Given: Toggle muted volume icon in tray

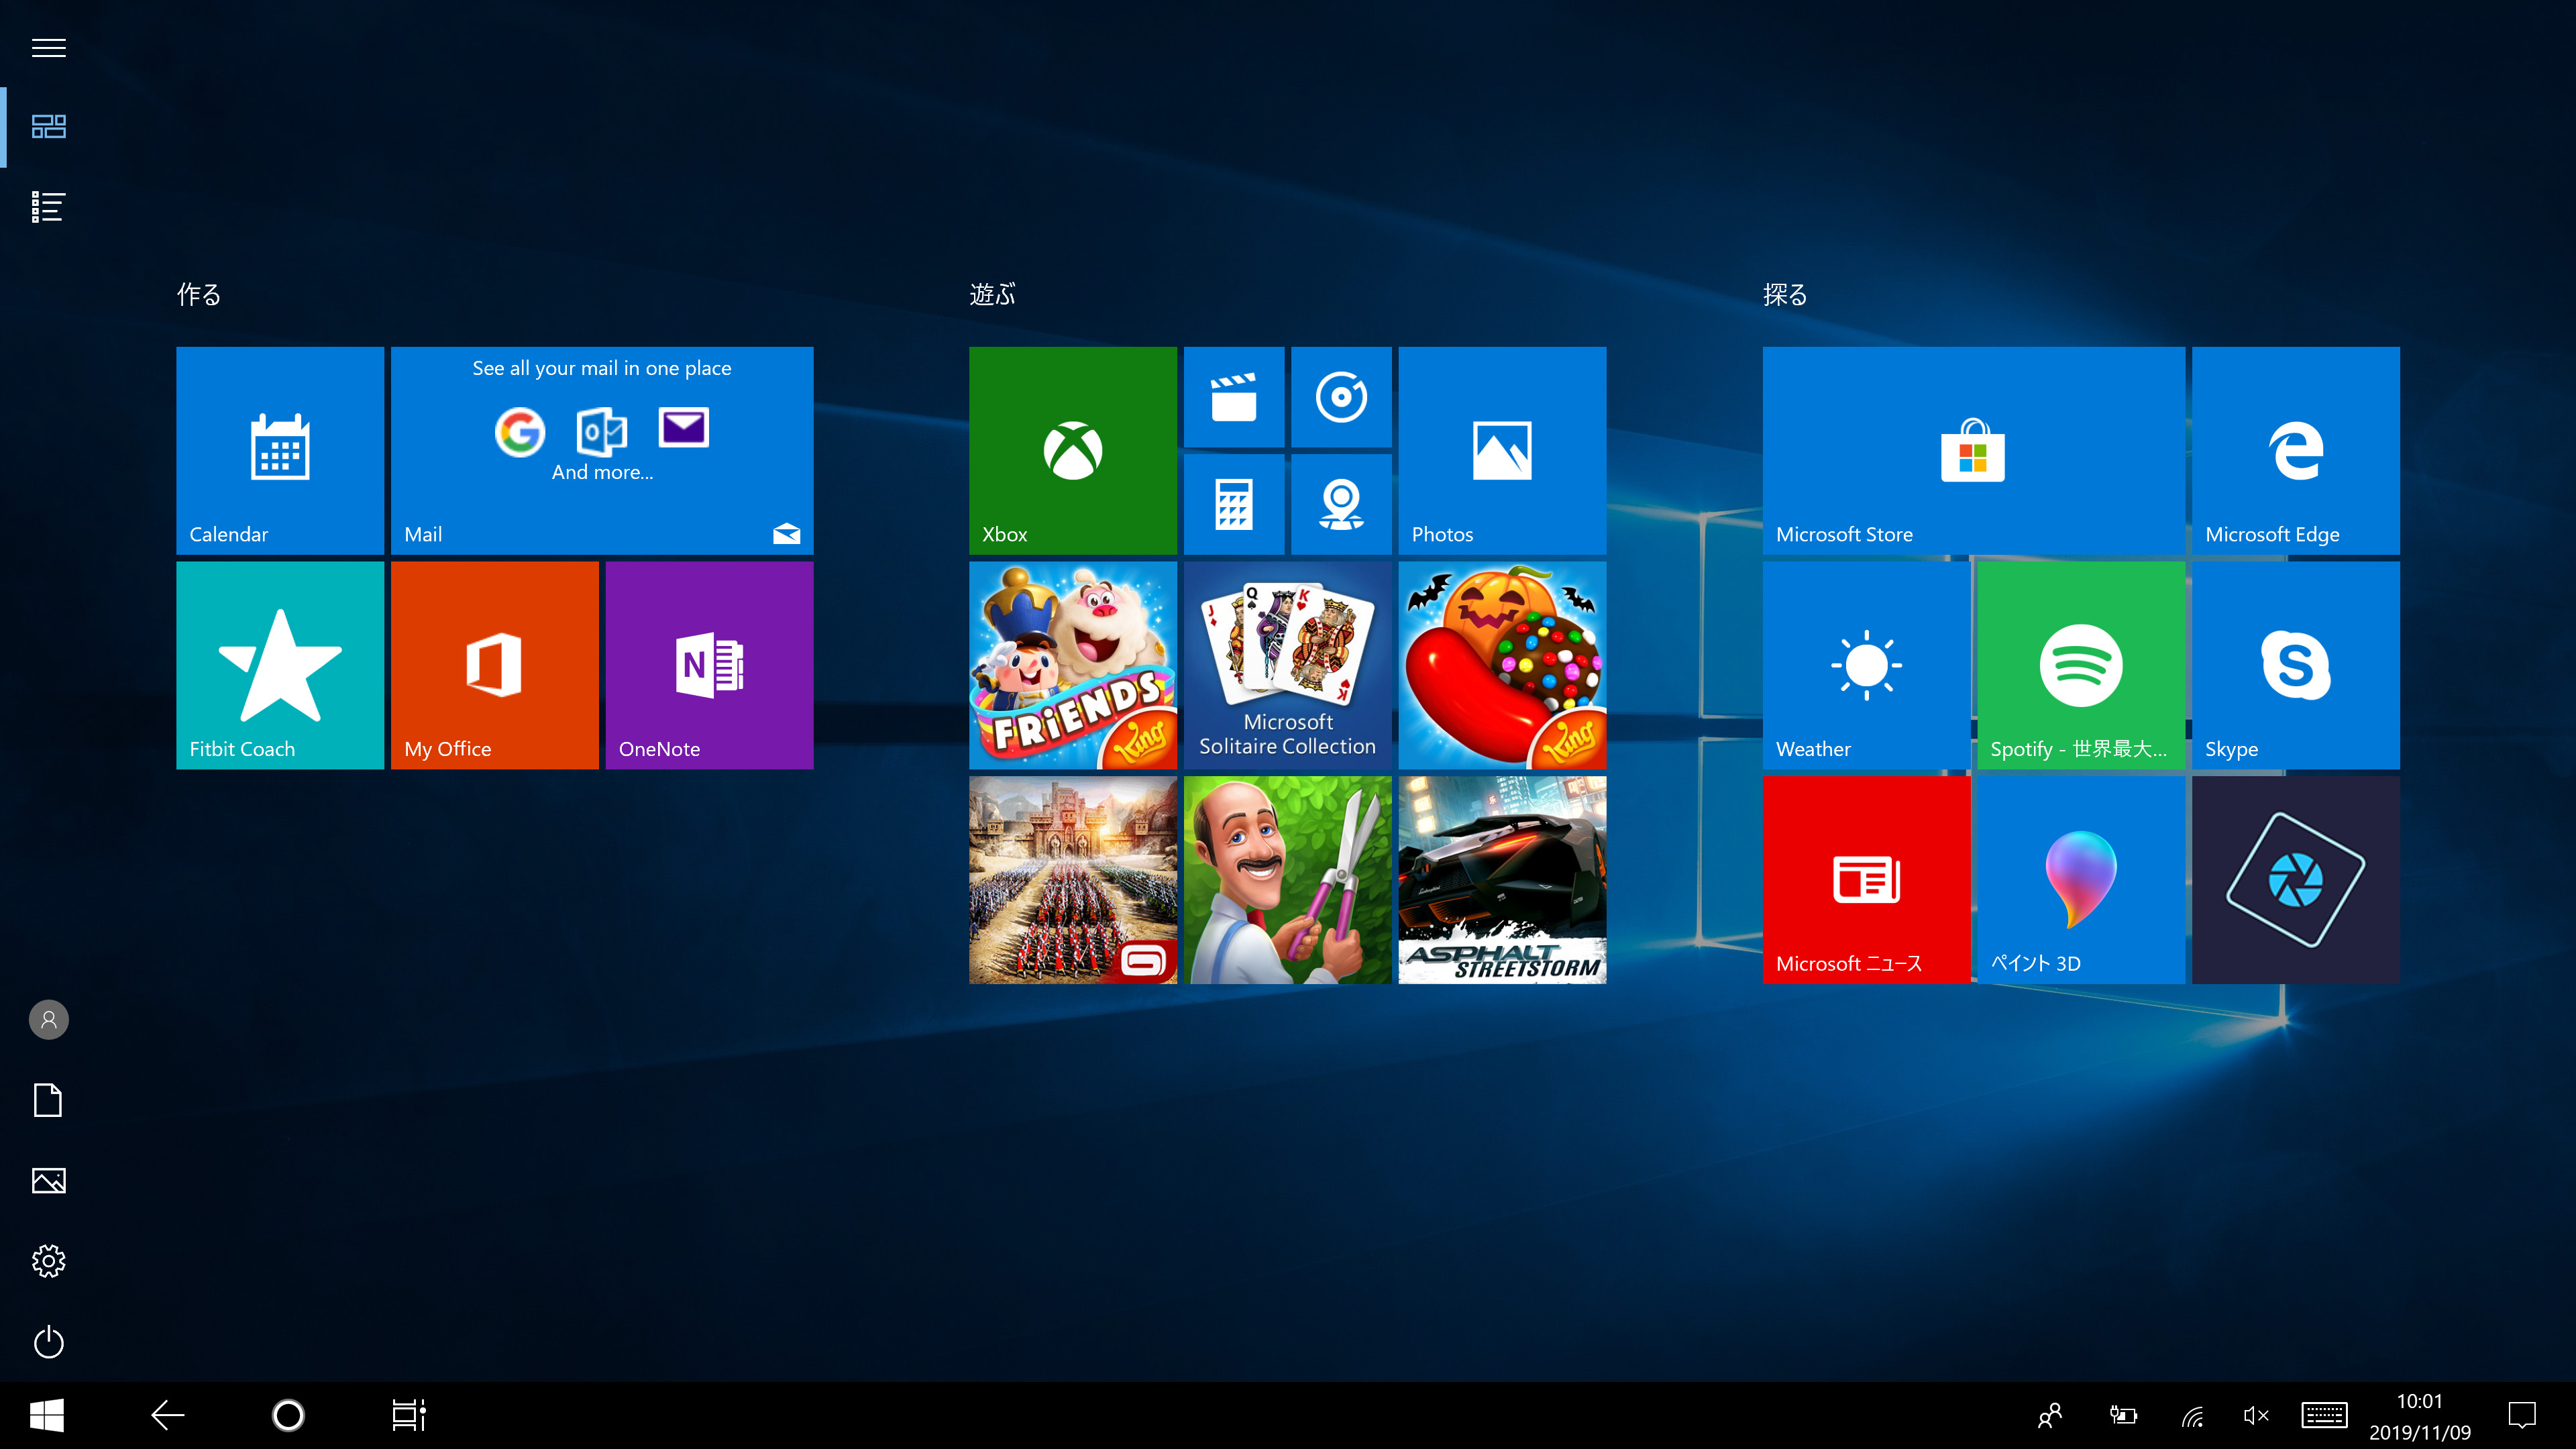Looking at the screenshot, I should pos(2255,1415).
